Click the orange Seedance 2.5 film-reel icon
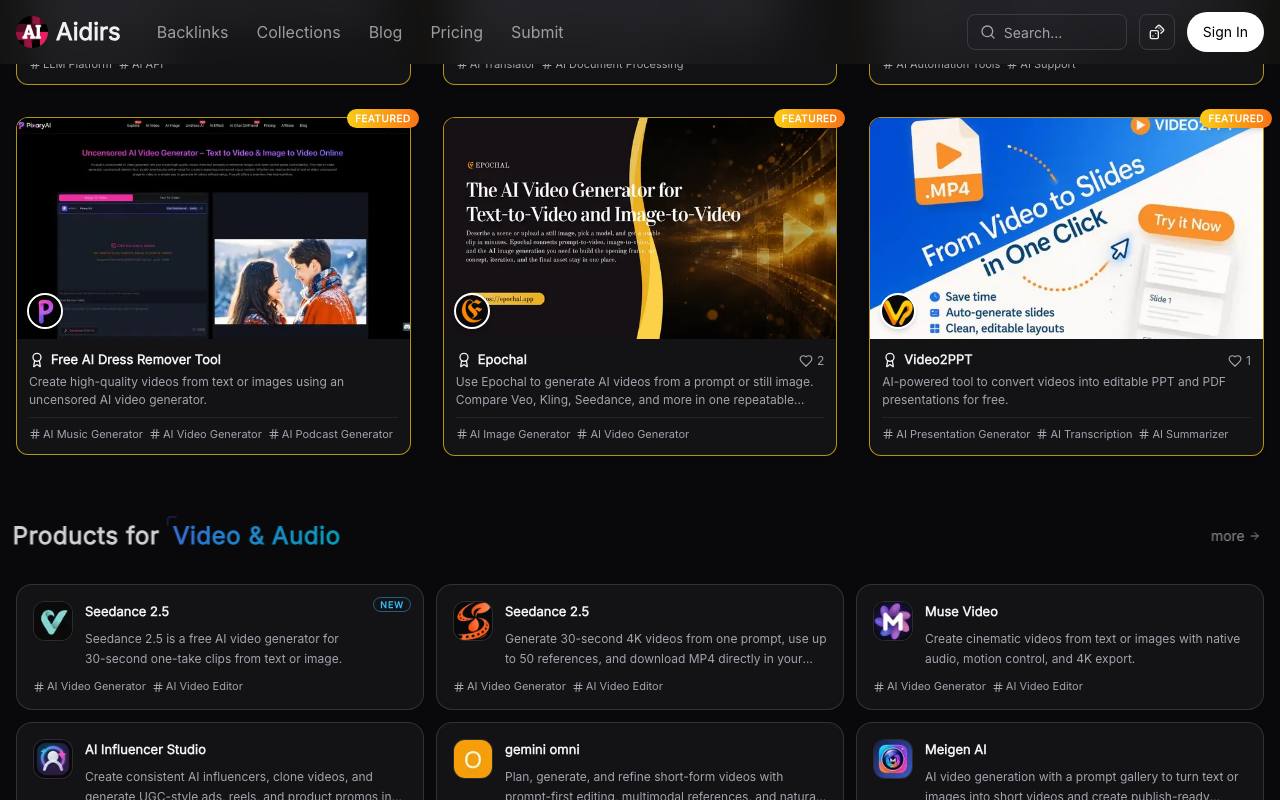 point(473,621)
